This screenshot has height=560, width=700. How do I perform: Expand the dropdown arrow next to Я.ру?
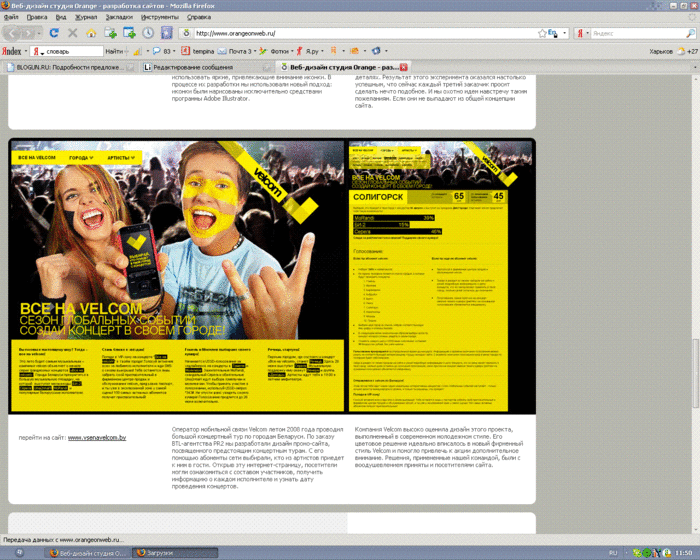pyautogui.click(x=322, y=51)
